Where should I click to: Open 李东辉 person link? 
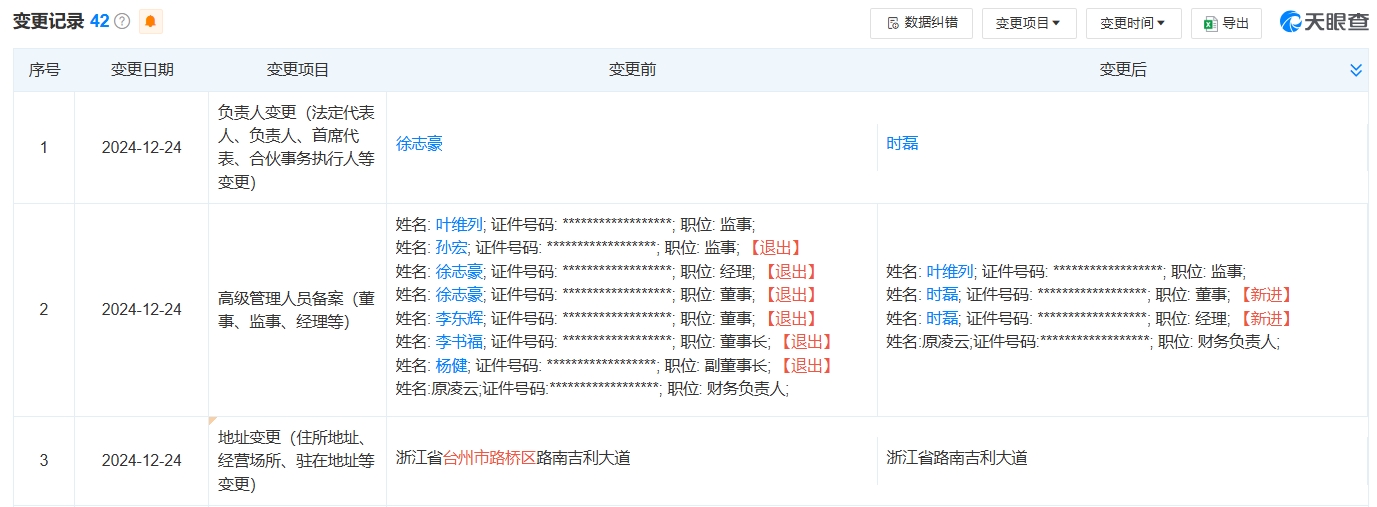[x=459, y=318]
